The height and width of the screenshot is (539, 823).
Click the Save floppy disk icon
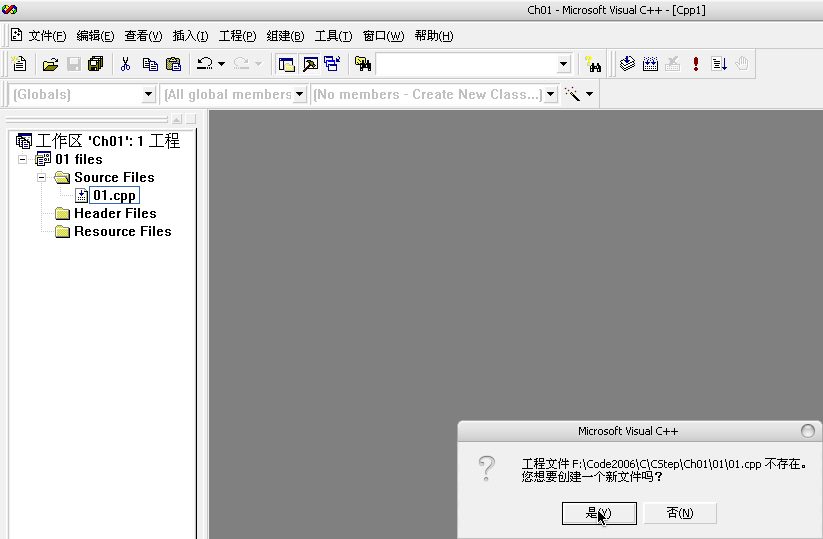[73, 64]
